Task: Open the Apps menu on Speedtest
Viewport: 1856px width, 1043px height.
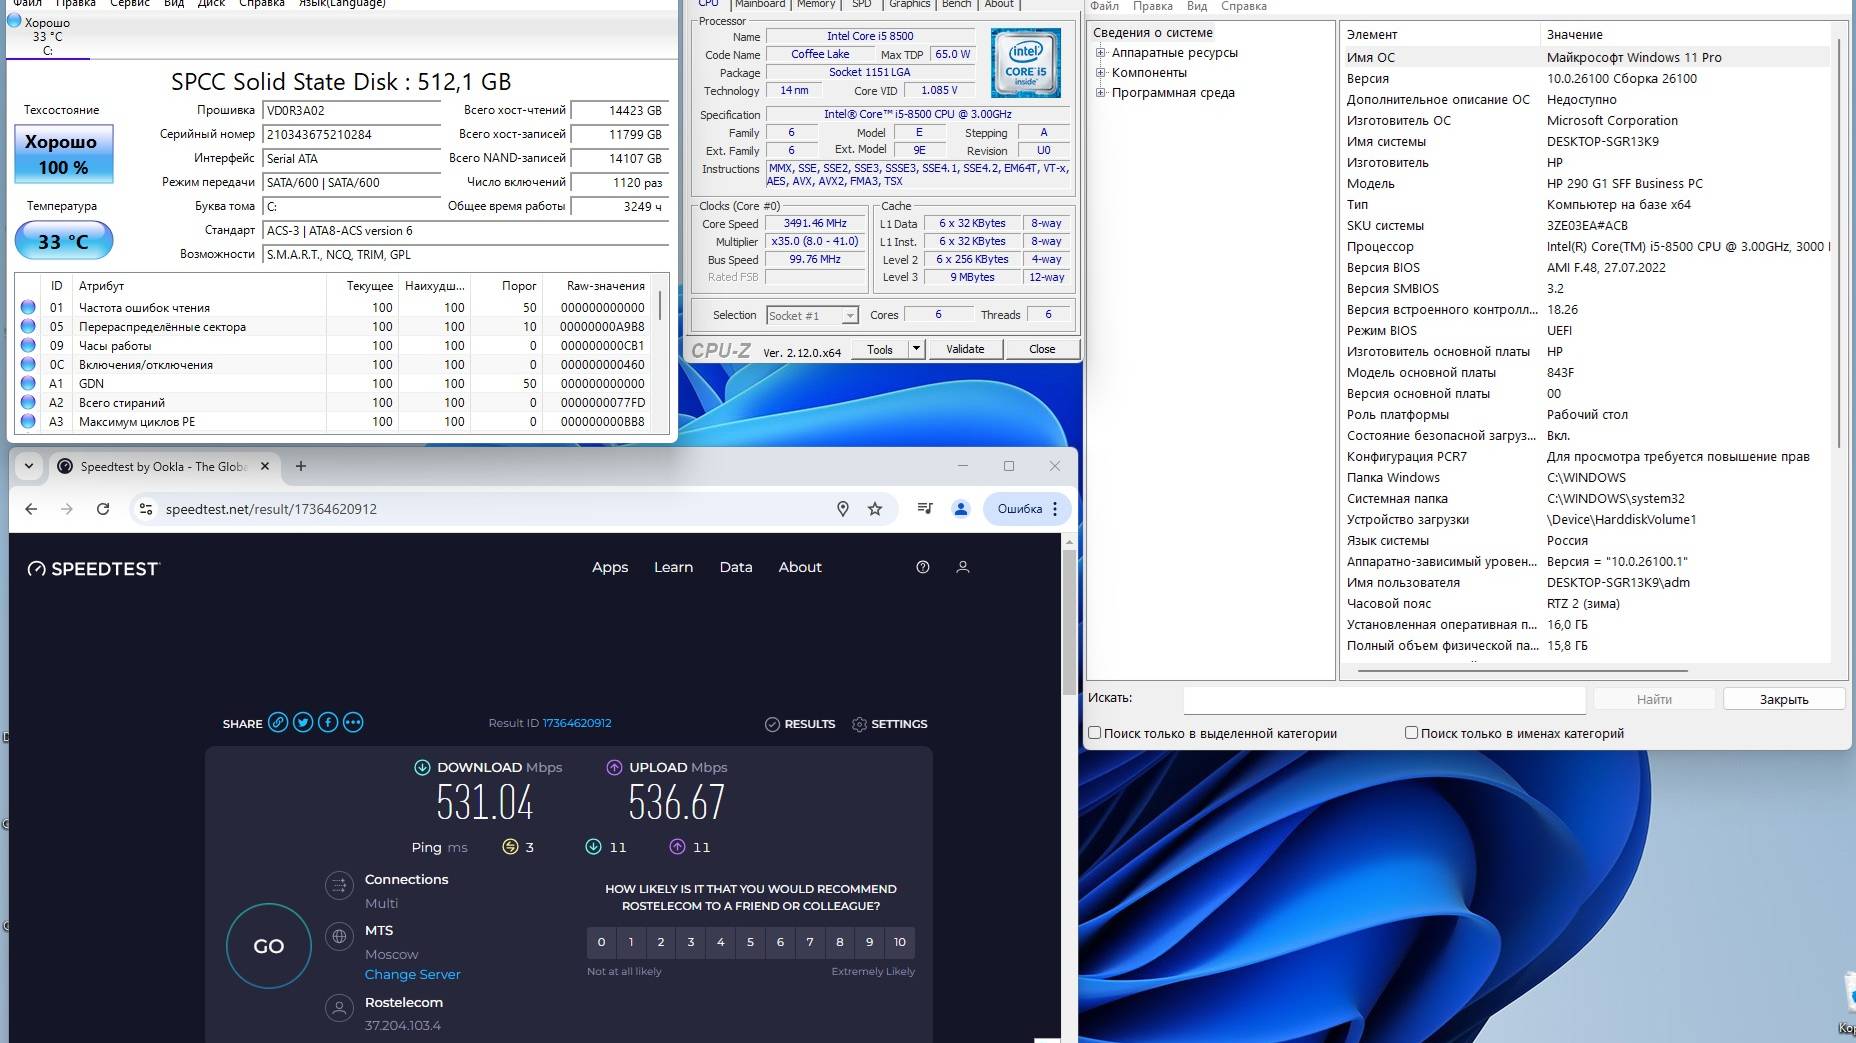Action: point(610,567)
